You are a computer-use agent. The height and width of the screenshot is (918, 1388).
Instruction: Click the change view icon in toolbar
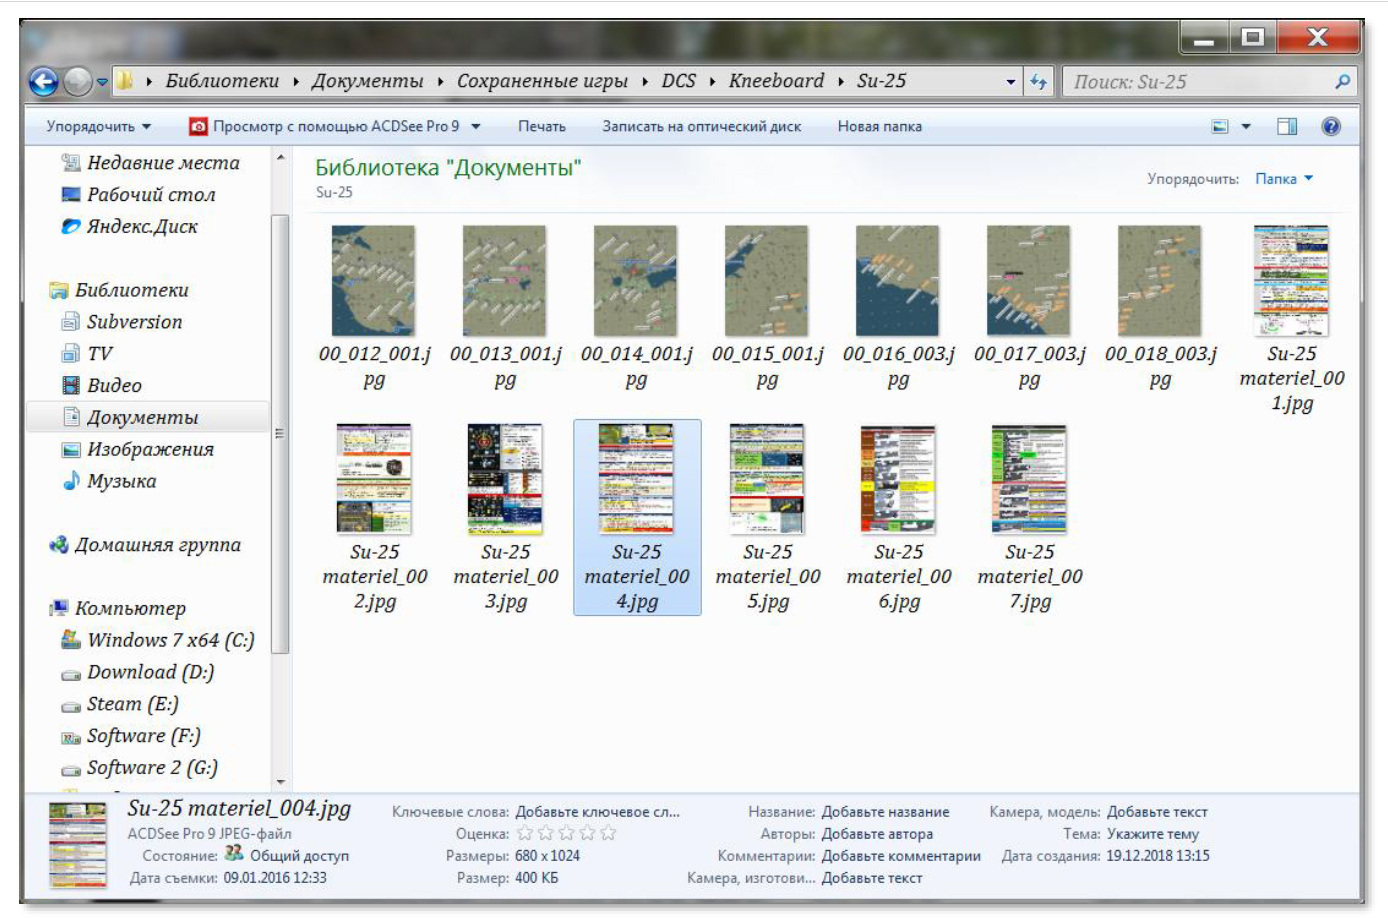pyautogui.click(x=1220, y=126)
